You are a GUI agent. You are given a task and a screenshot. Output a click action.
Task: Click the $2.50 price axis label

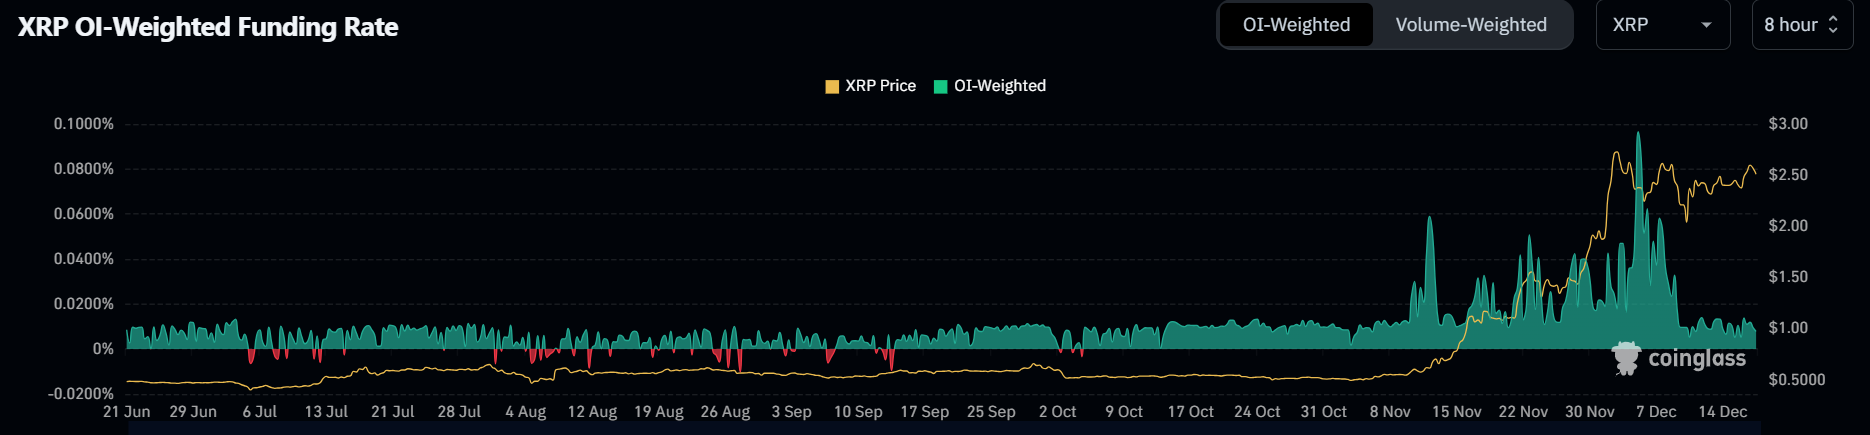point(1788,175)
